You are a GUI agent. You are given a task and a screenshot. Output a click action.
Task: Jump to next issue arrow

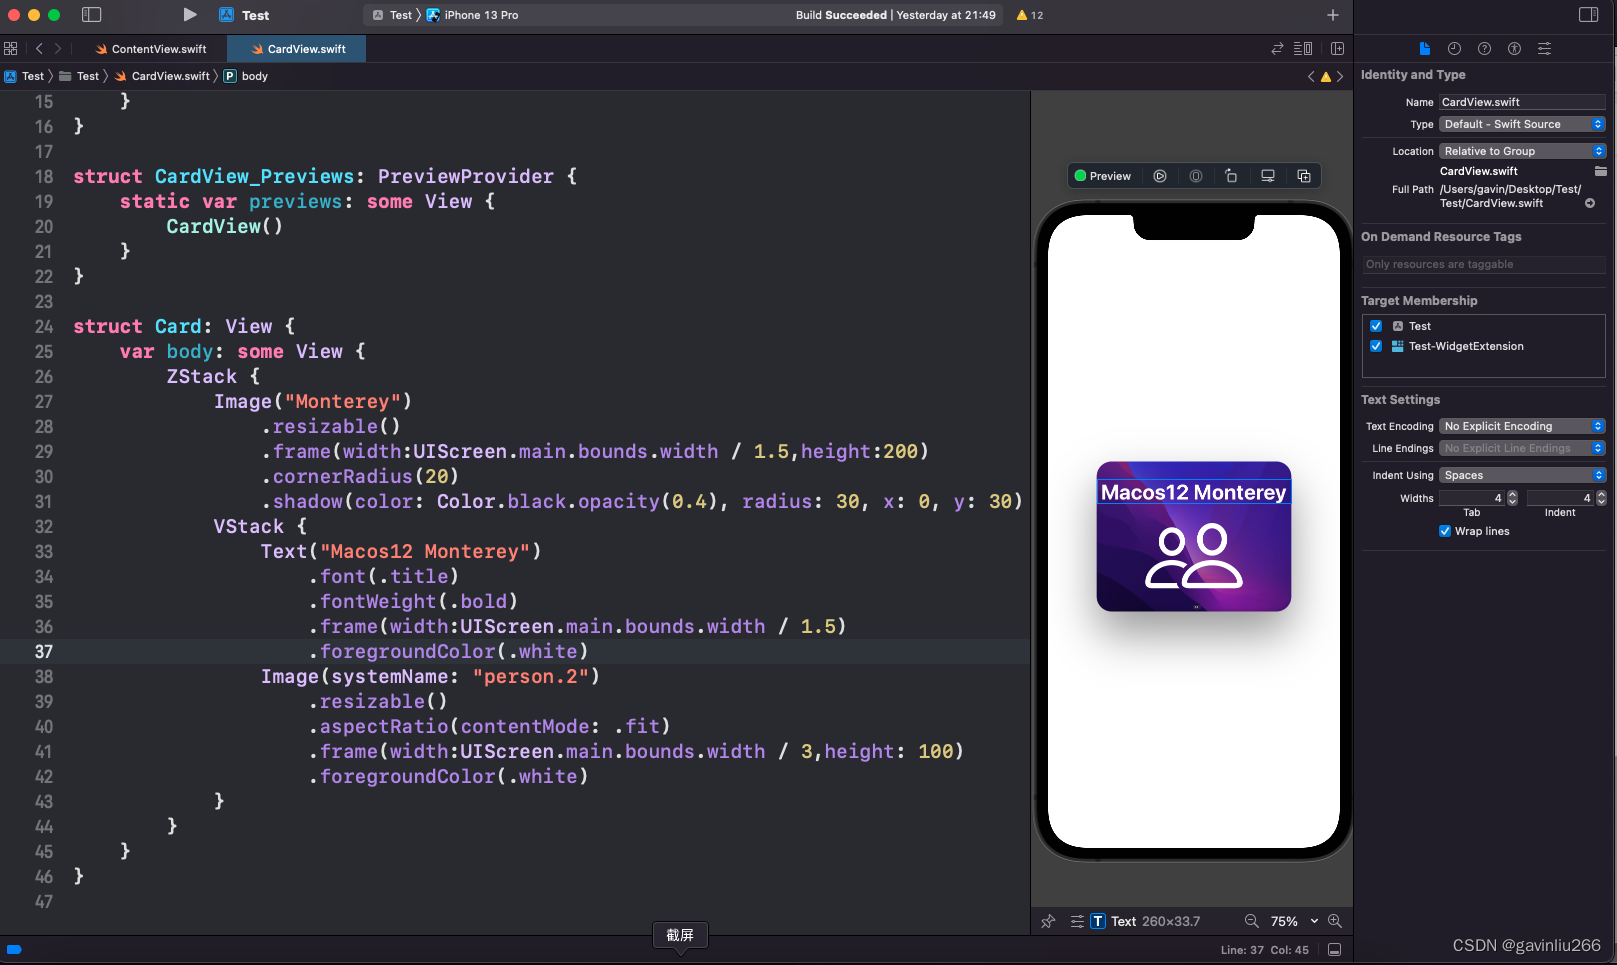tap(1340, 76)
